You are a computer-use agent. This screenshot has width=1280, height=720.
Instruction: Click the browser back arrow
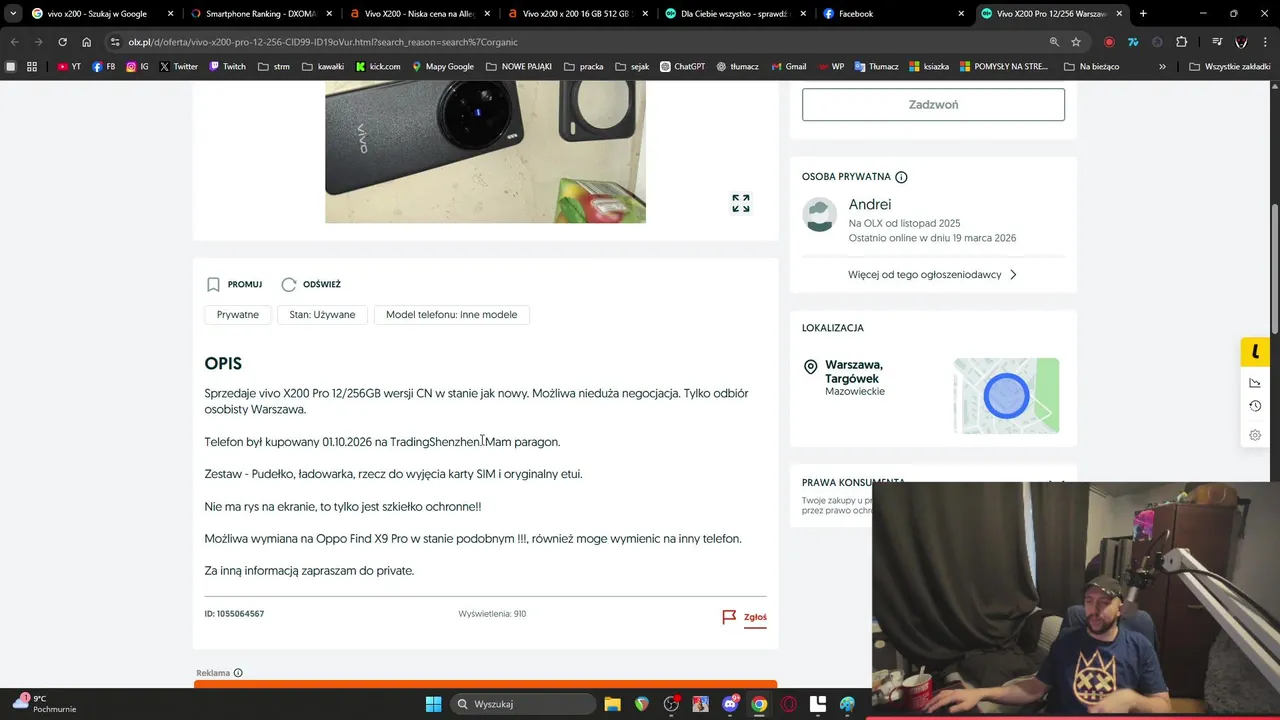click(14, 42)
